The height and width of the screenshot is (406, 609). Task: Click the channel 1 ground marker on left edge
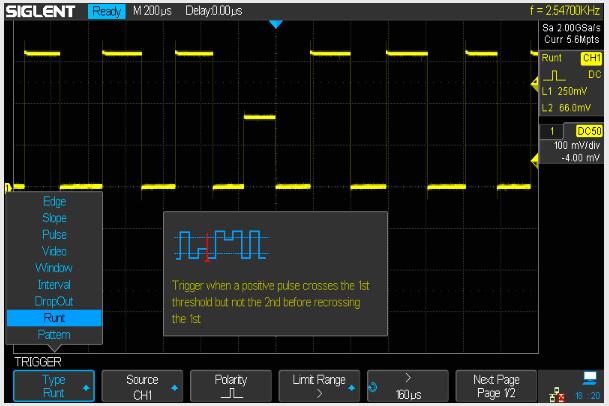[7, 186]
